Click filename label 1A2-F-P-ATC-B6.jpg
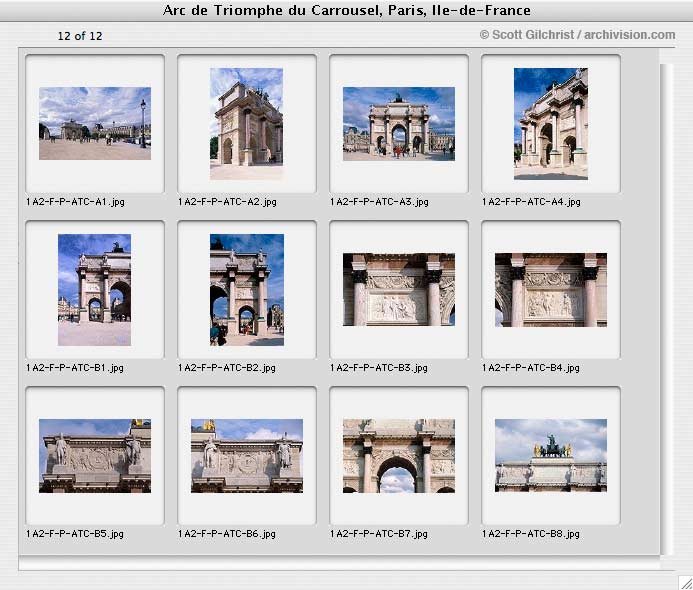 pos(227,534)
